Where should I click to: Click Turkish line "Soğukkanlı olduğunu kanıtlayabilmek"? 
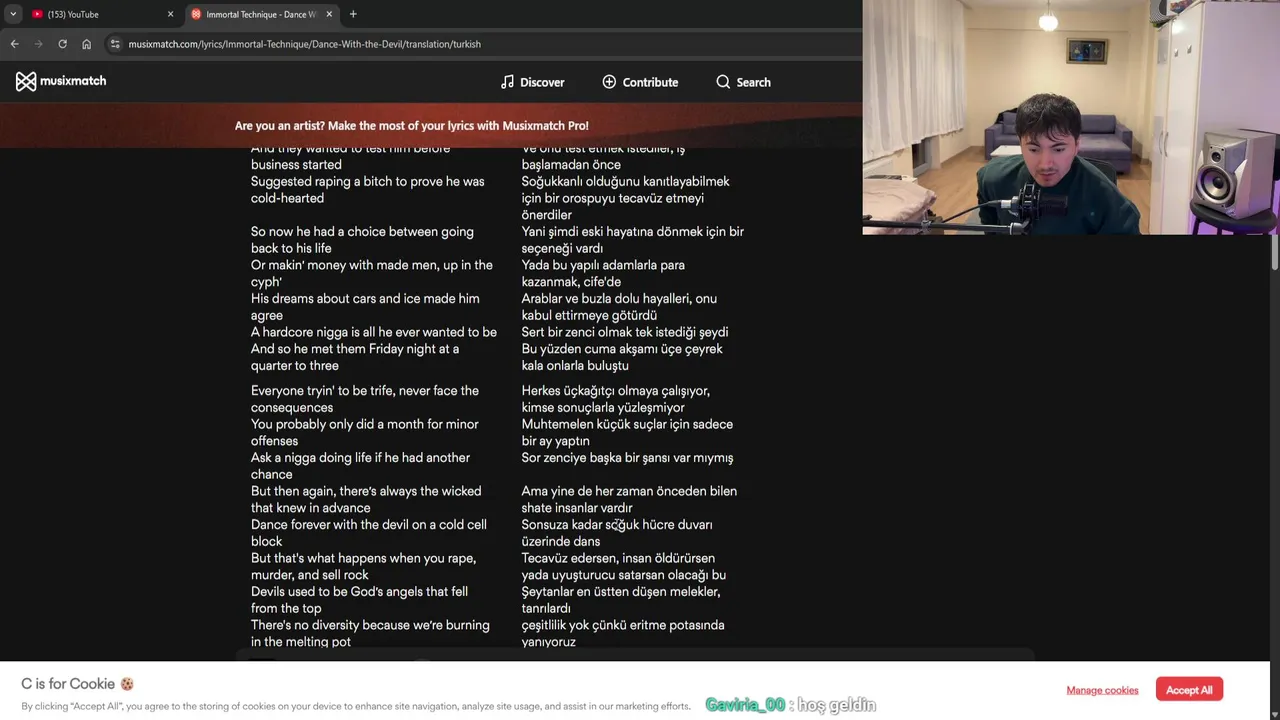[625, 181]
